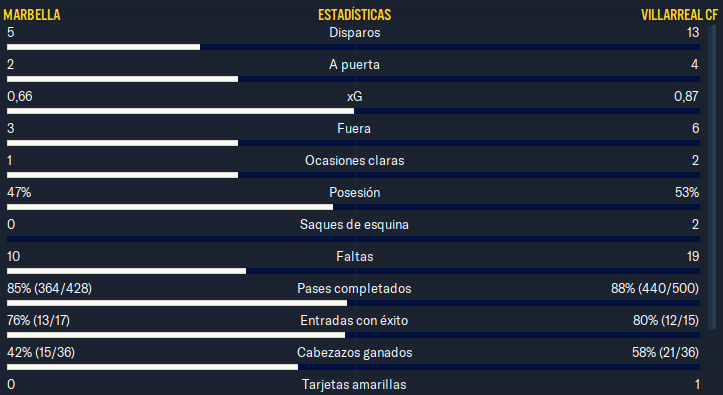The image size is (723, 395).
Task: Select the Pases completados label
Action: tap(354, 289)
